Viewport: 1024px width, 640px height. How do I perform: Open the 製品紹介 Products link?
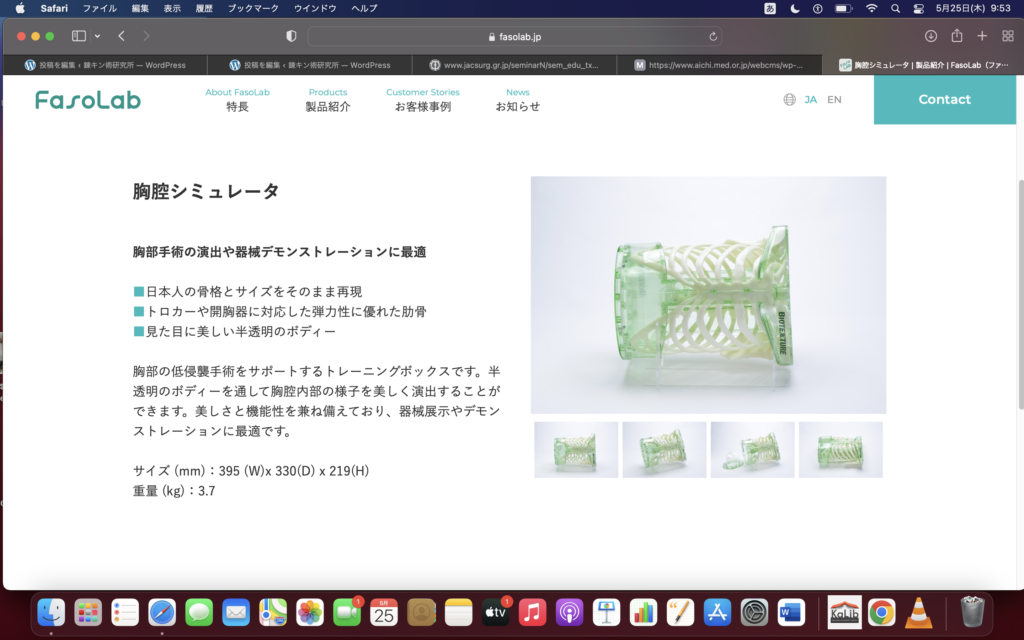[328, 98]
